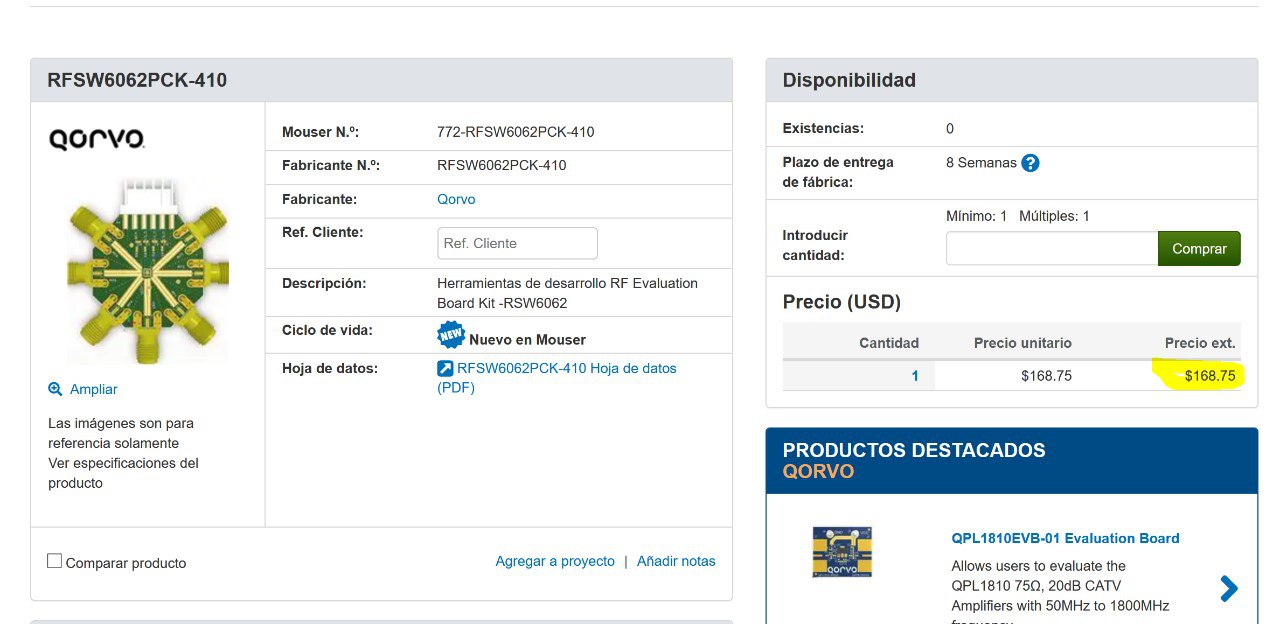
Task: Select Agregar a proyecto
Action: pos(555,561)
